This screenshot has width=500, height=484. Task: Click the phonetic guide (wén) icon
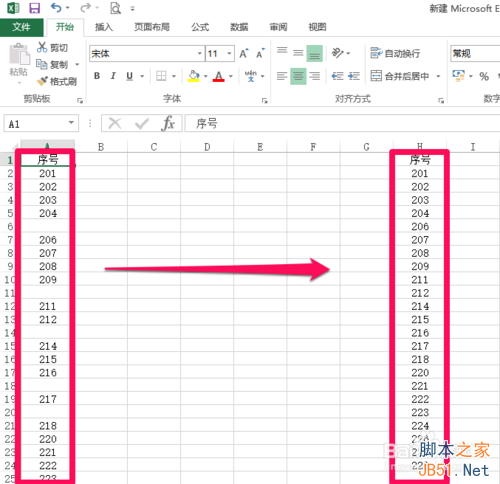(251, 76)
